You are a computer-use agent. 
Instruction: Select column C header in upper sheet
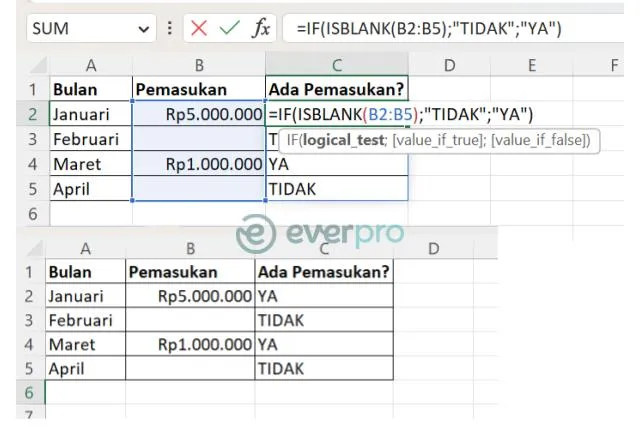337,65
